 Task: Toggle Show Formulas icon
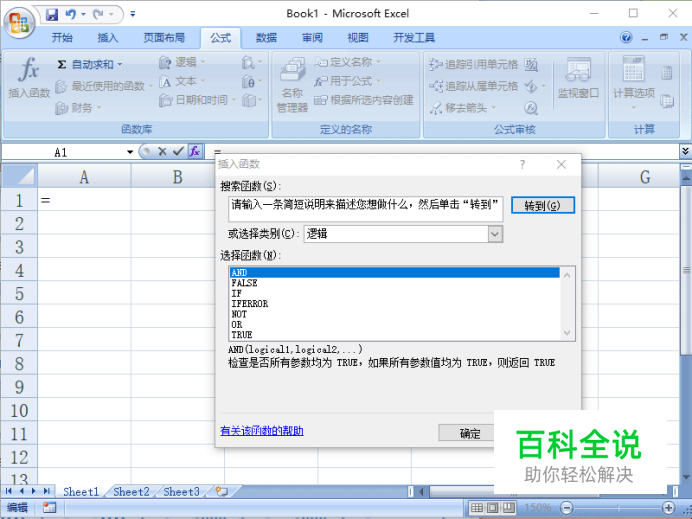[x=531, y=64]
